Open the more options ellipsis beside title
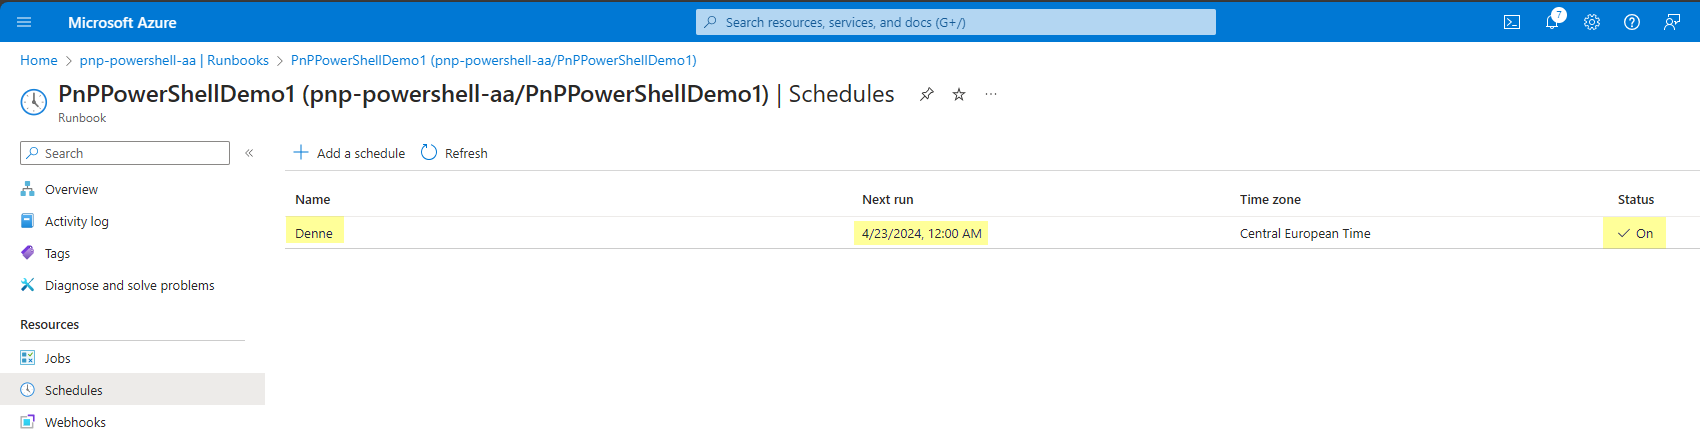1700x441 pixels. coord(991,94)
